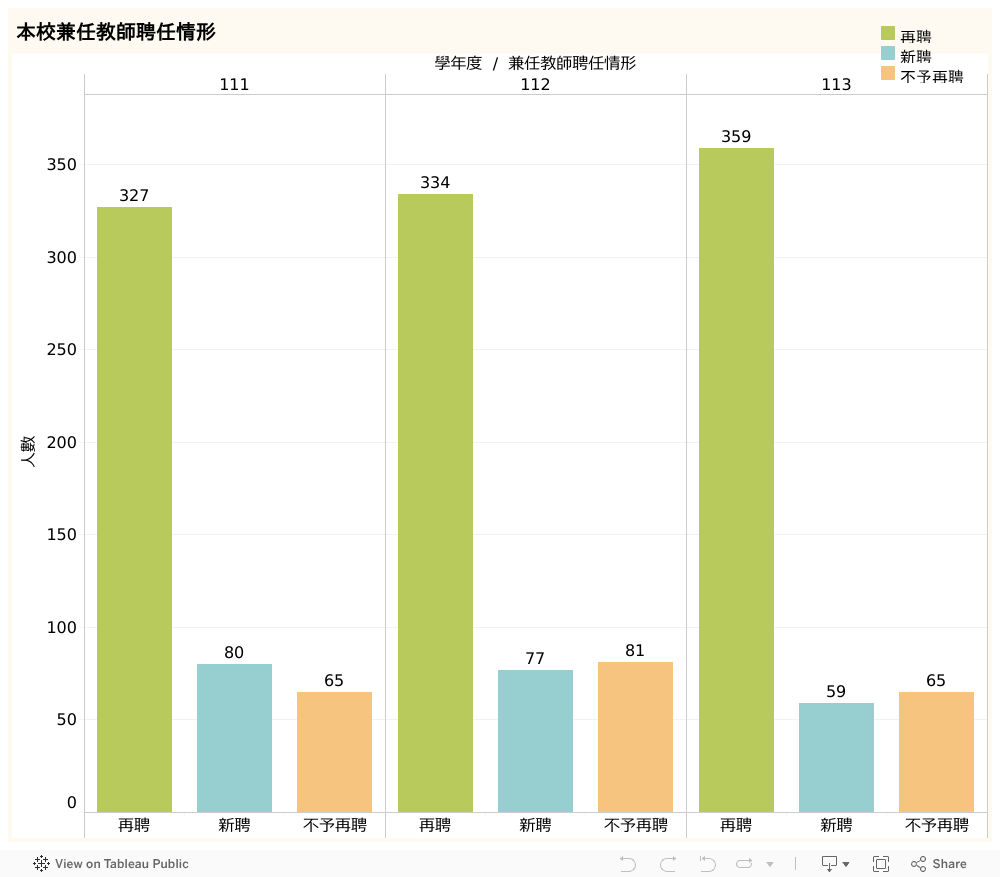Click the Redo arrow icon

668,864
